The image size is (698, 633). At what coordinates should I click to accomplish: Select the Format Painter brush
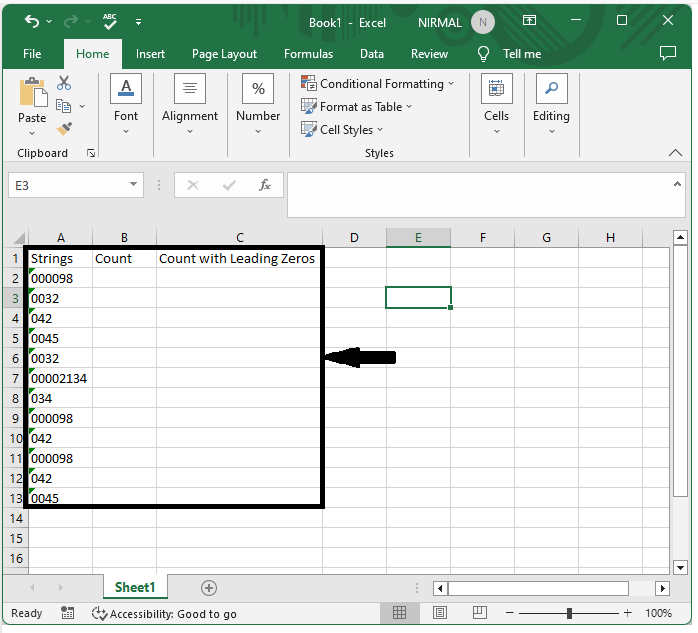click(64, 129)
